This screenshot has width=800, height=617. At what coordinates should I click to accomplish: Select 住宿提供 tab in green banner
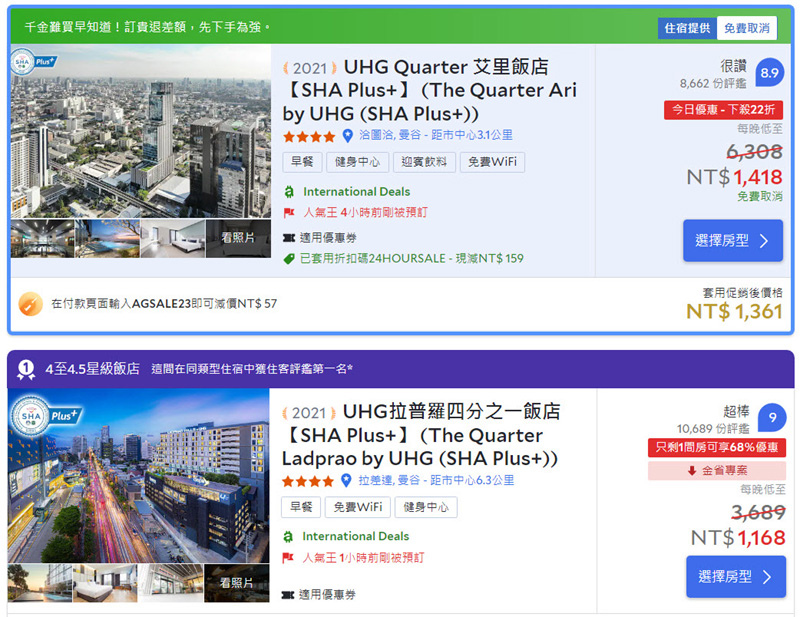click(x=687, y=28)
